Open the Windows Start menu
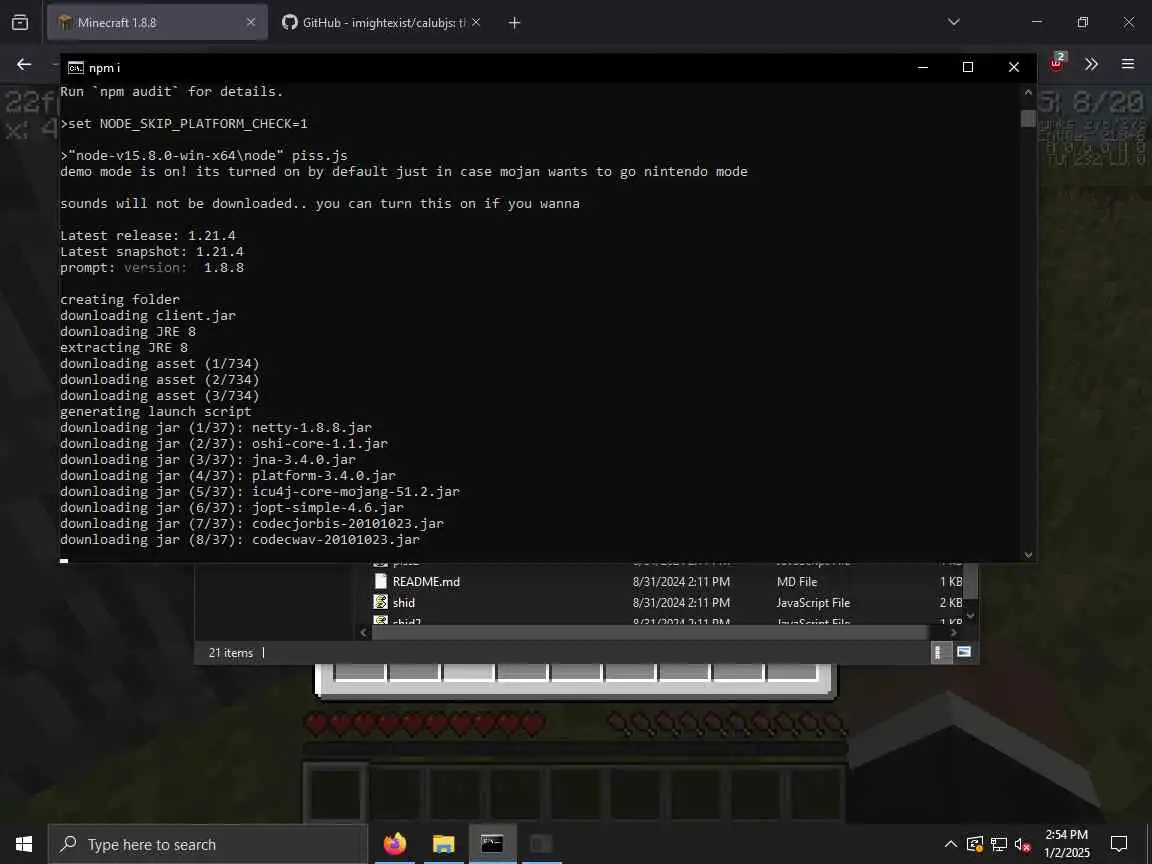The height and width of the screenshot is (864, 1152). pyautogui.click(x=24, y=844)
